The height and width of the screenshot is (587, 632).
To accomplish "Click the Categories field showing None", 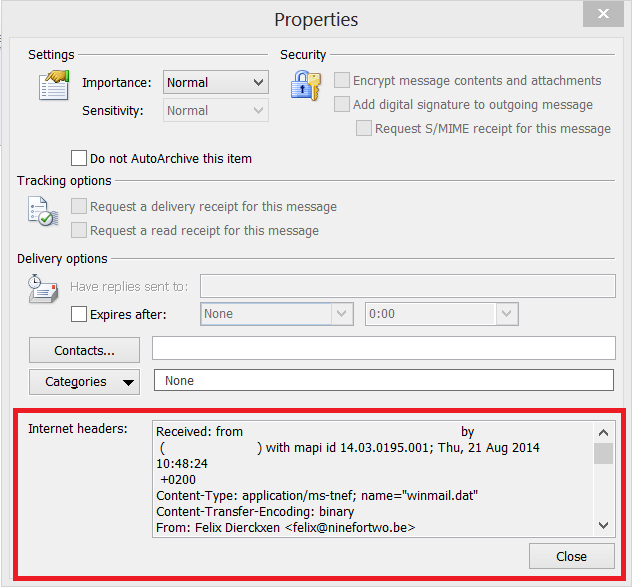I will coord(384,380).
